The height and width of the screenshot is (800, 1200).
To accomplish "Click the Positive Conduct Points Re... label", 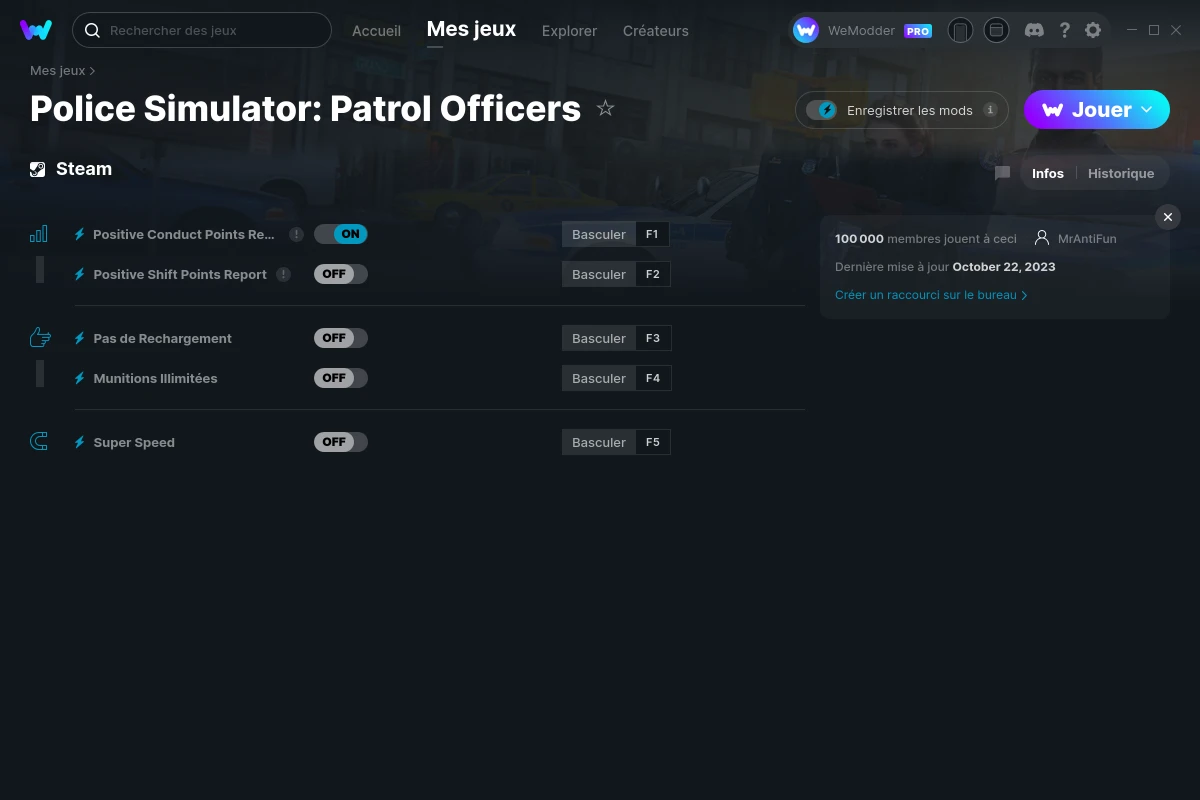I will point(184,234).
